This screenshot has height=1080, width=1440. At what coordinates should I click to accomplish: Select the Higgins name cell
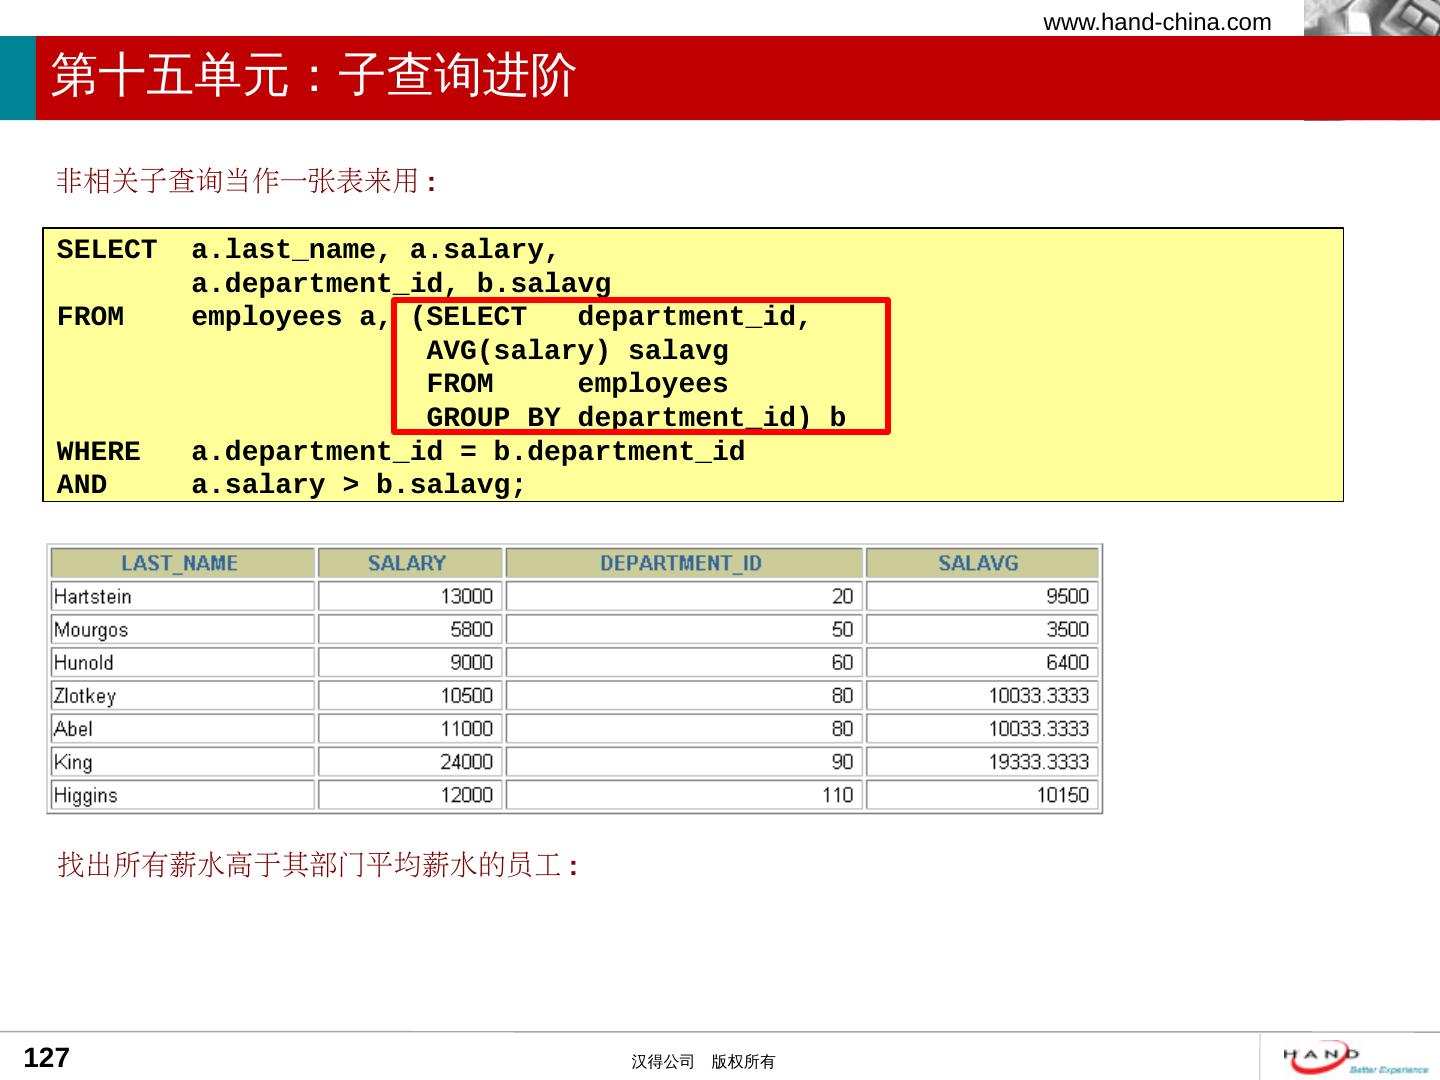pyautogui.click(x=182, y=795)
